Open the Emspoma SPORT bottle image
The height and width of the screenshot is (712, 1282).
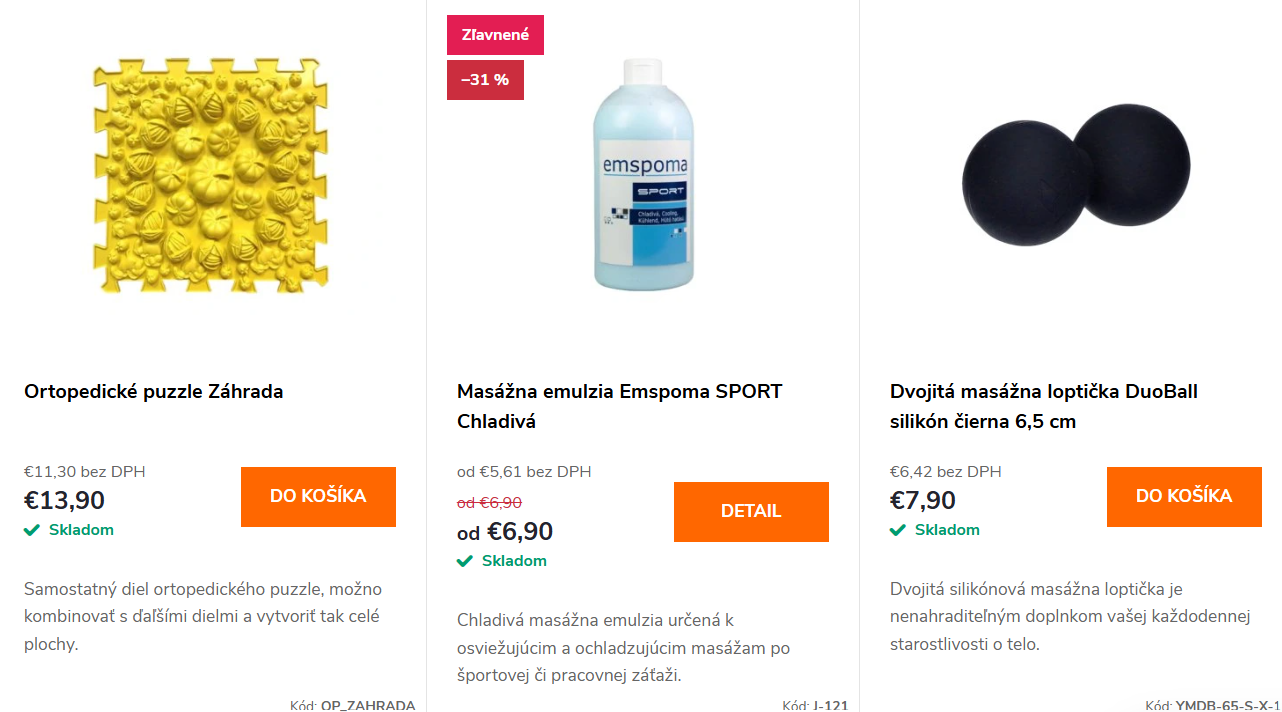click(643, 174)
